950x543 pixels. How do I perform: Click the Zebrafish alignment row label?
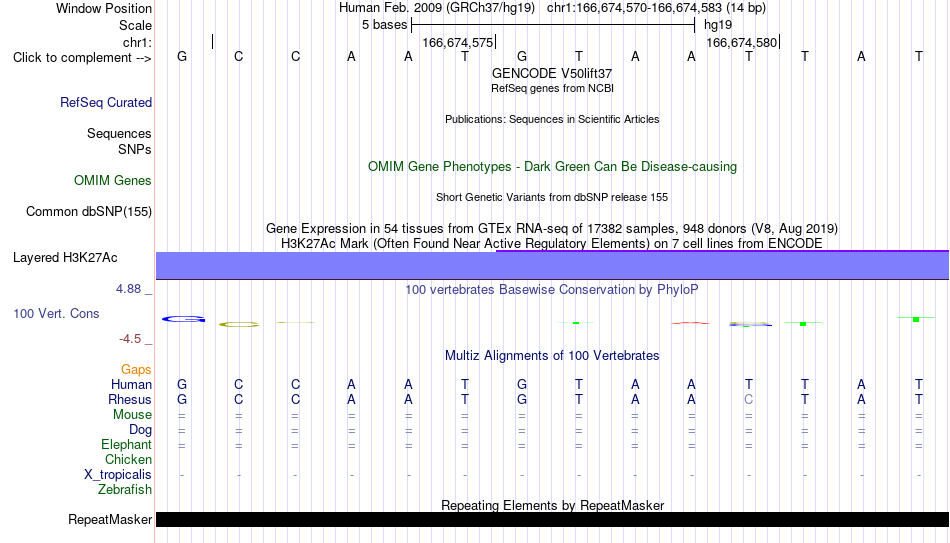125,490
